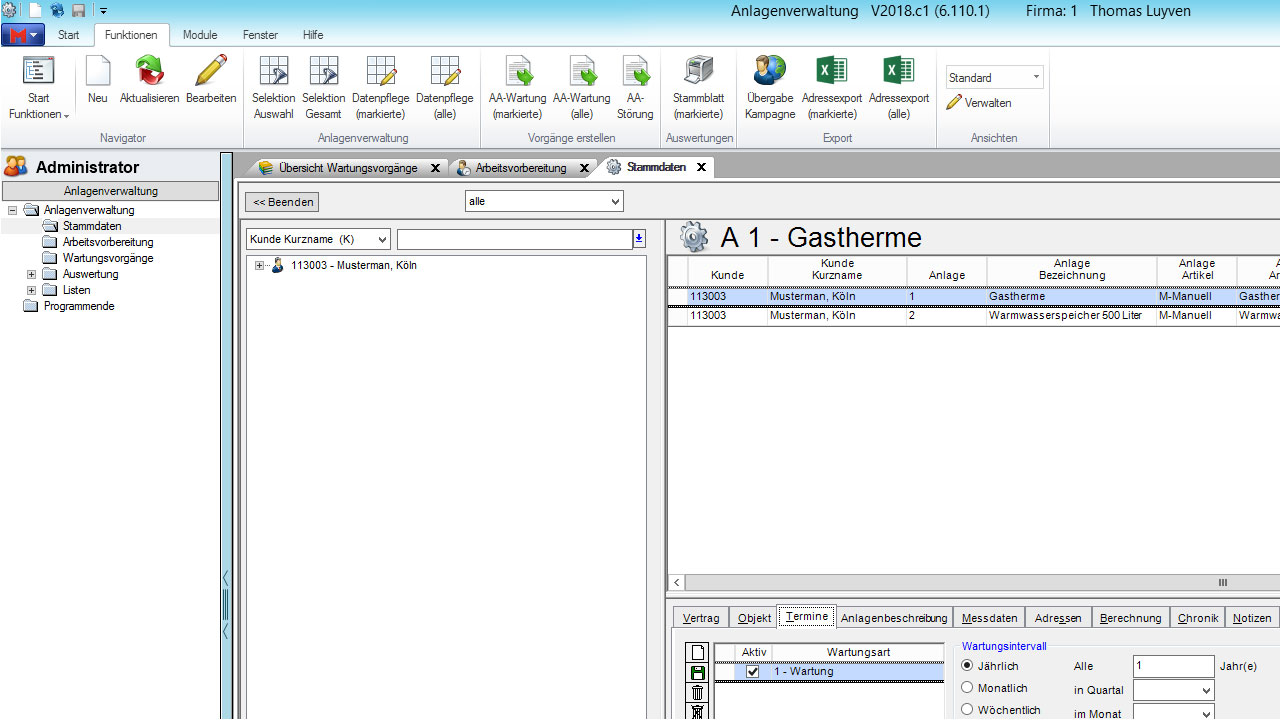
Task: Open the 'alle' filter dropdown
Action: tap(544, 201)
